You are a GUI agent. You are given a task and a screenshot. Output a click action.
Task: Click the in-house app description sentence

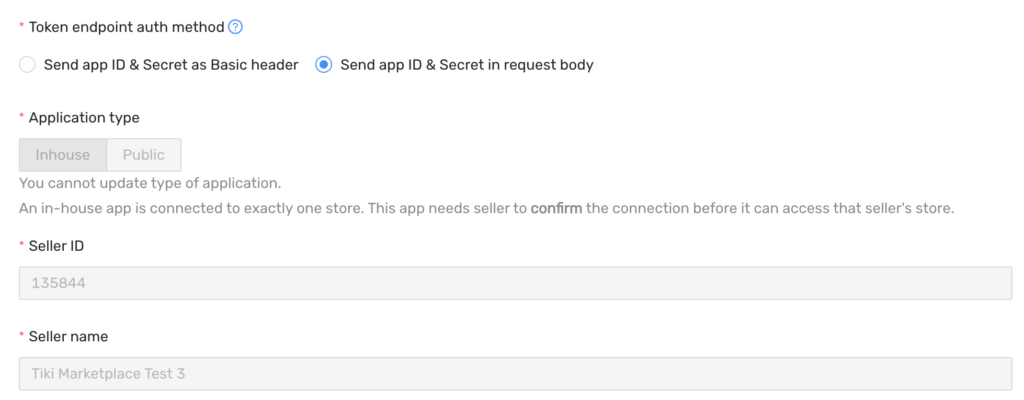pos(487,208)
